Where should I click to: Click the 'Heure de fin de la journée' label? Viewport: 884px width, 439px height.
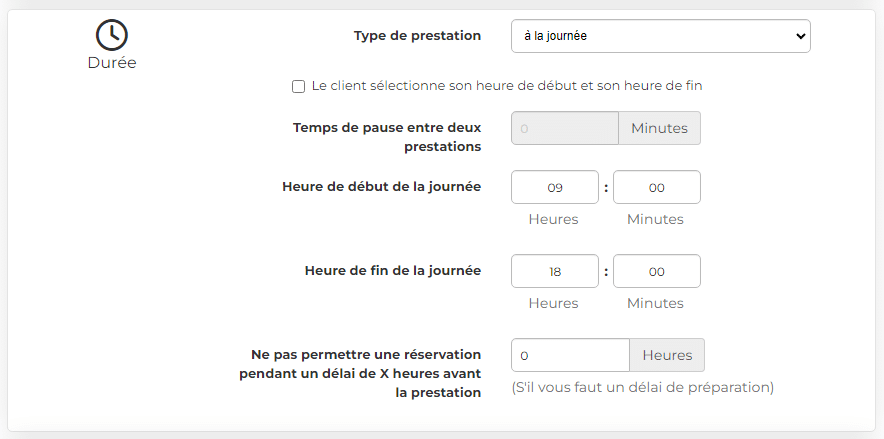coord(393,271)
